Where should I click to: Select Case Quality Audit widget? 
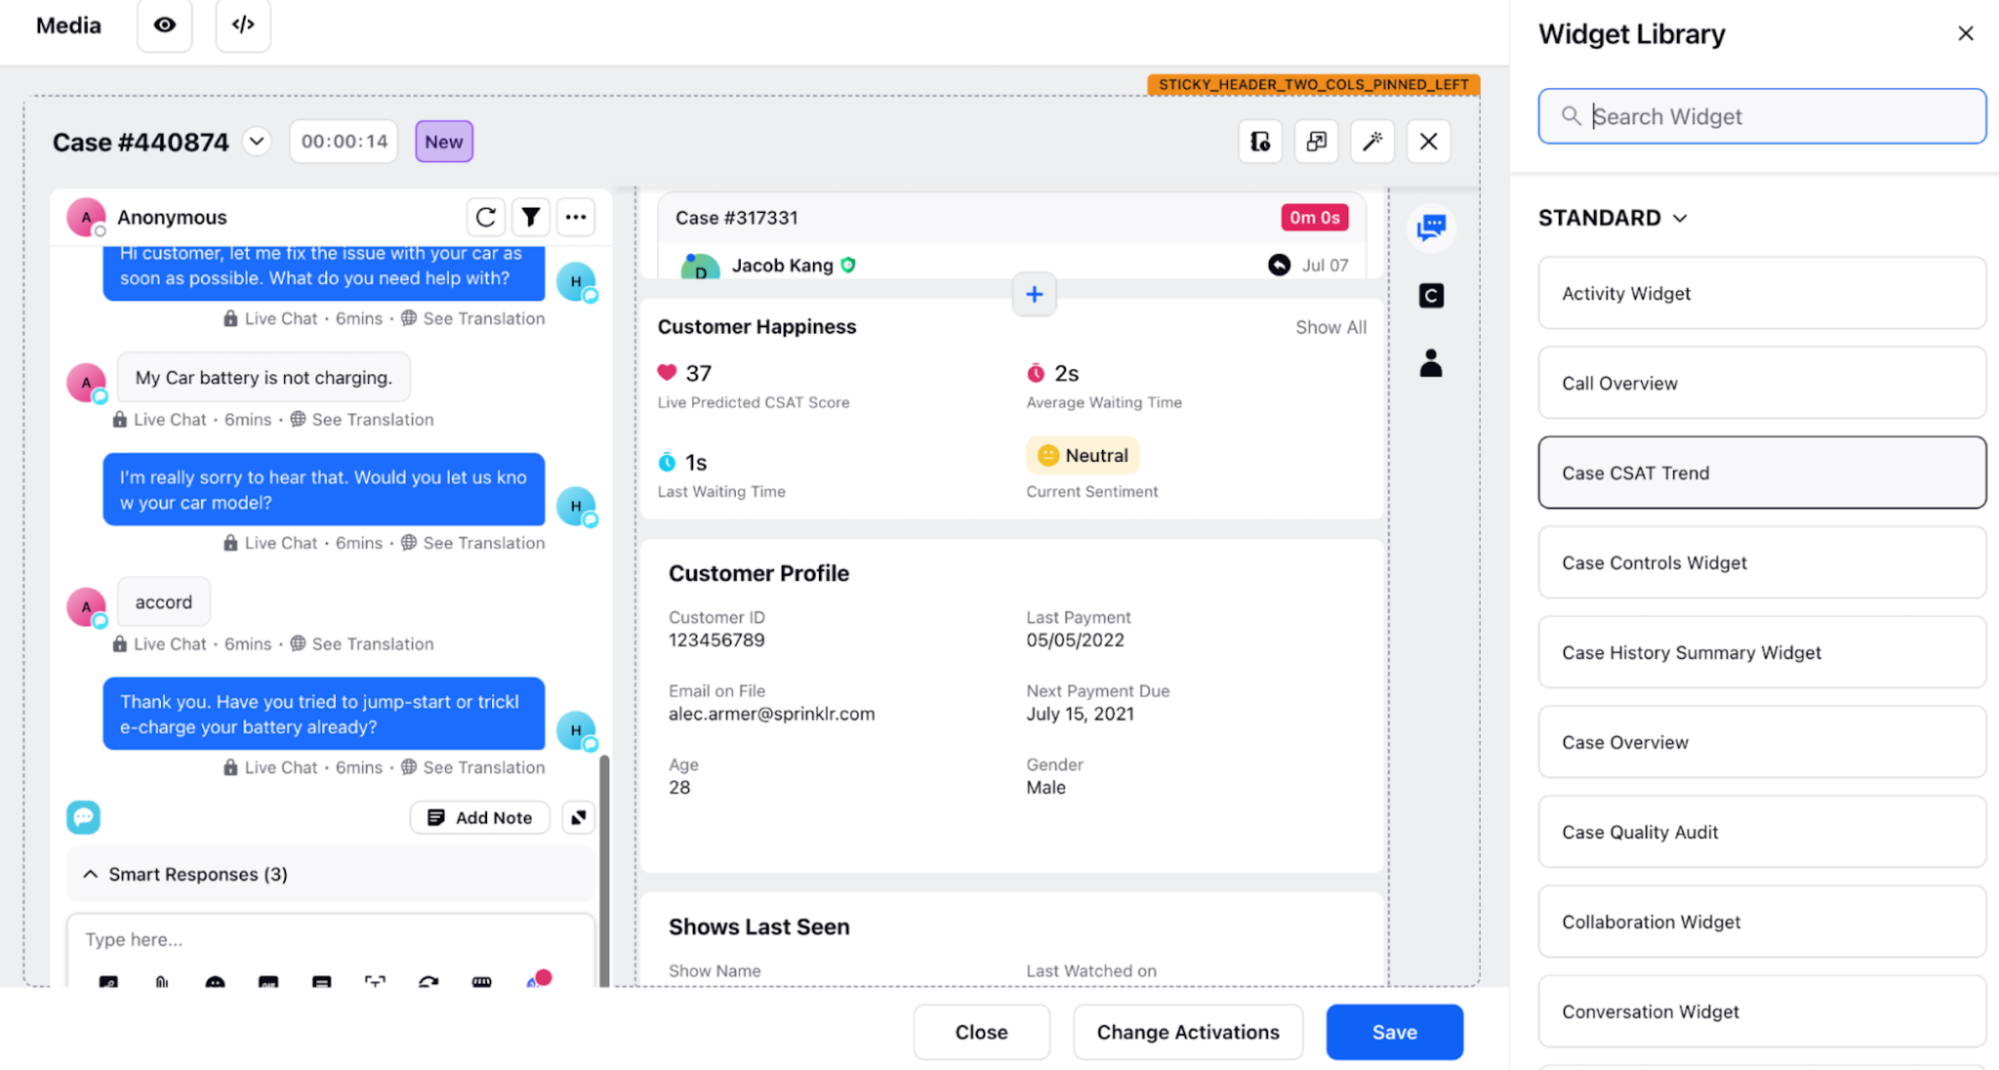1762,832
